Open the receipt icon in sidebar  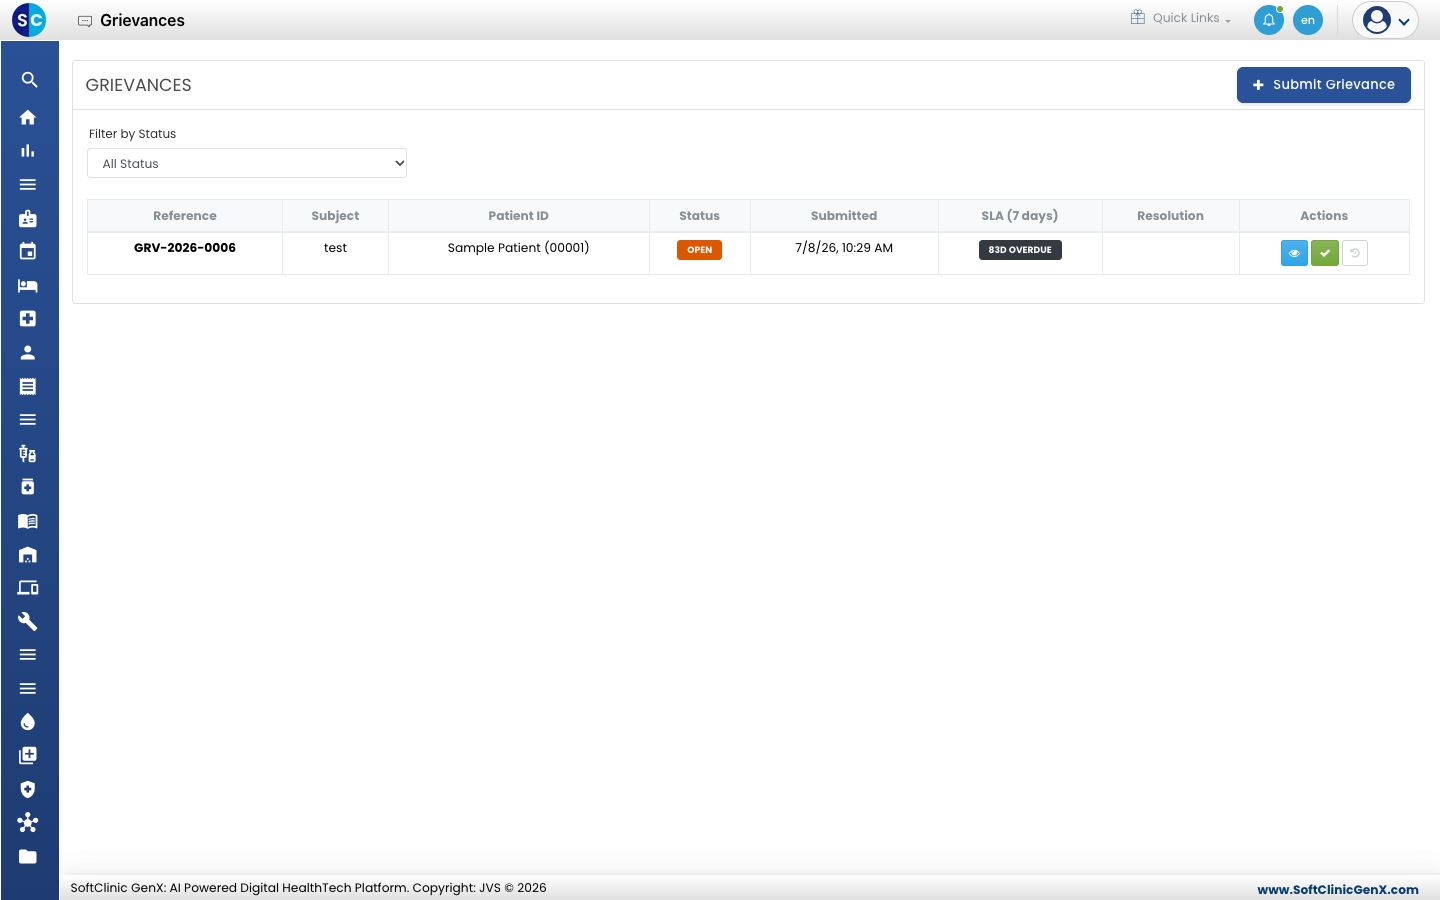coord(28,386)
